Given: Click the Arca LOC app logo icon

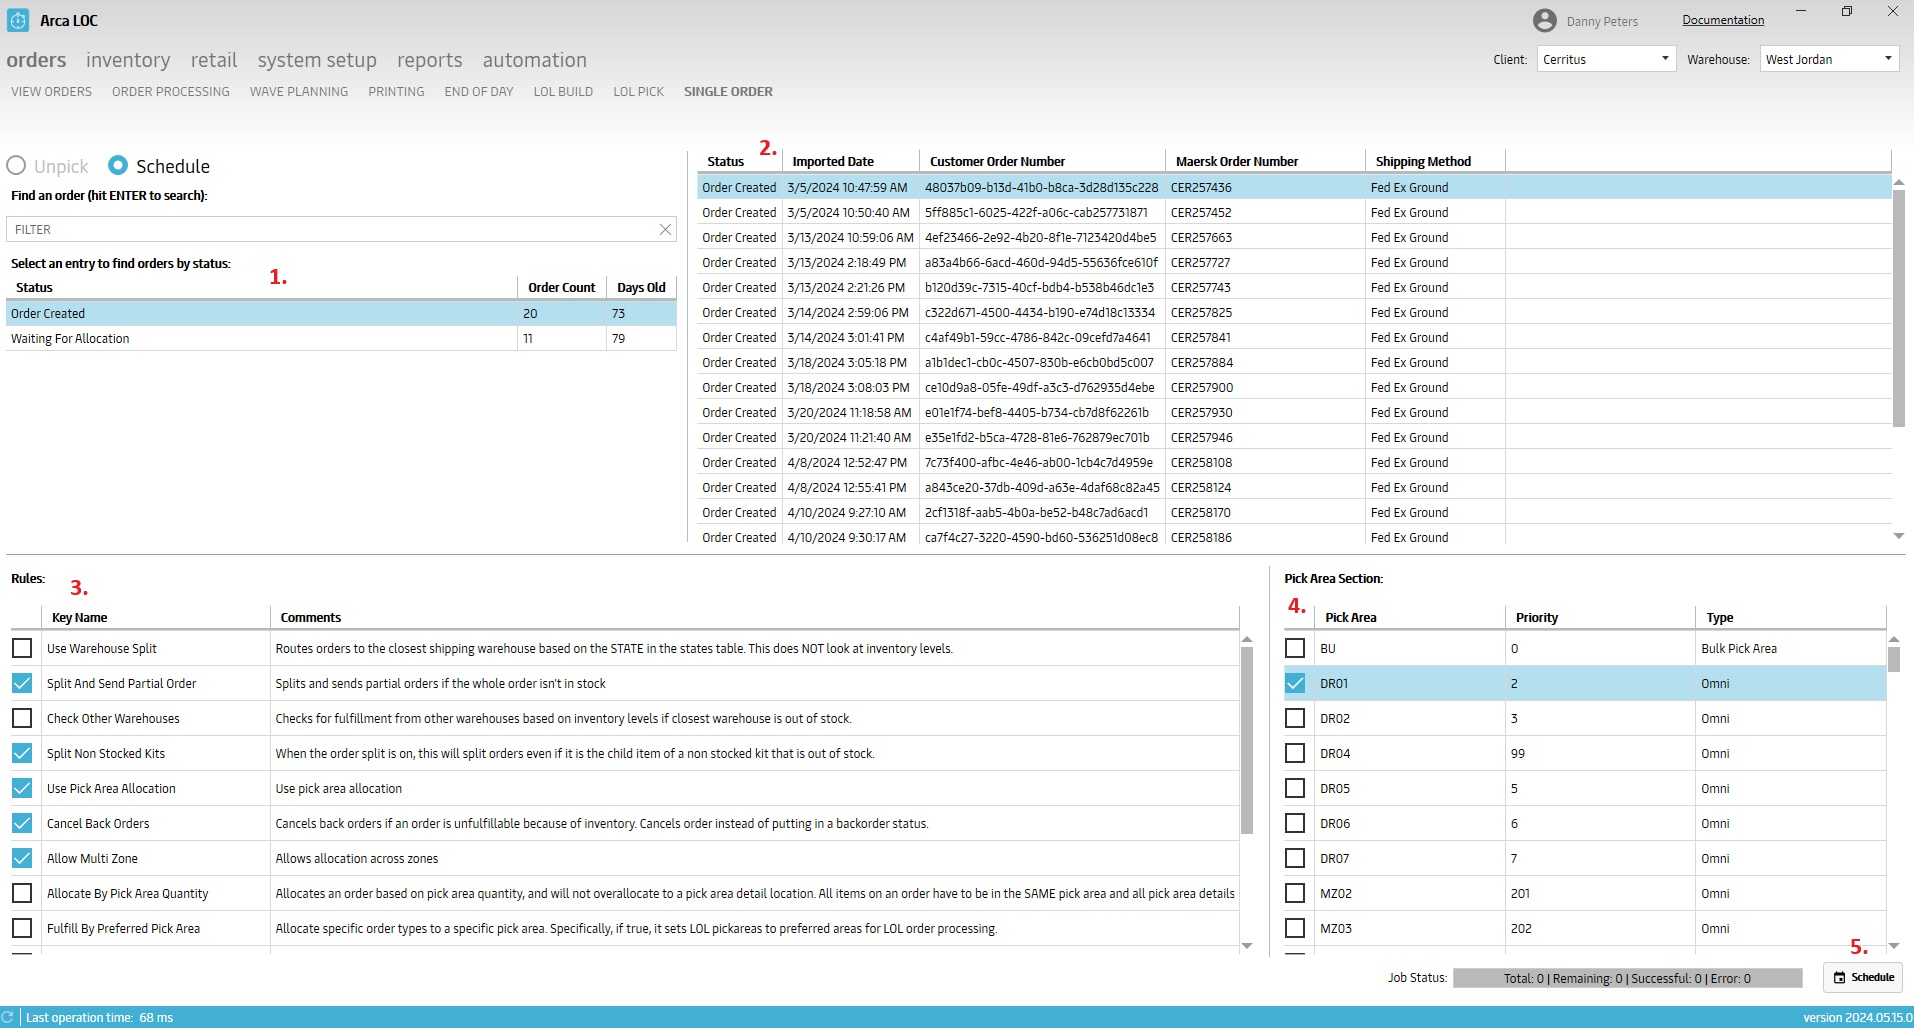Looking at the screenshot, I should [18, 20].
